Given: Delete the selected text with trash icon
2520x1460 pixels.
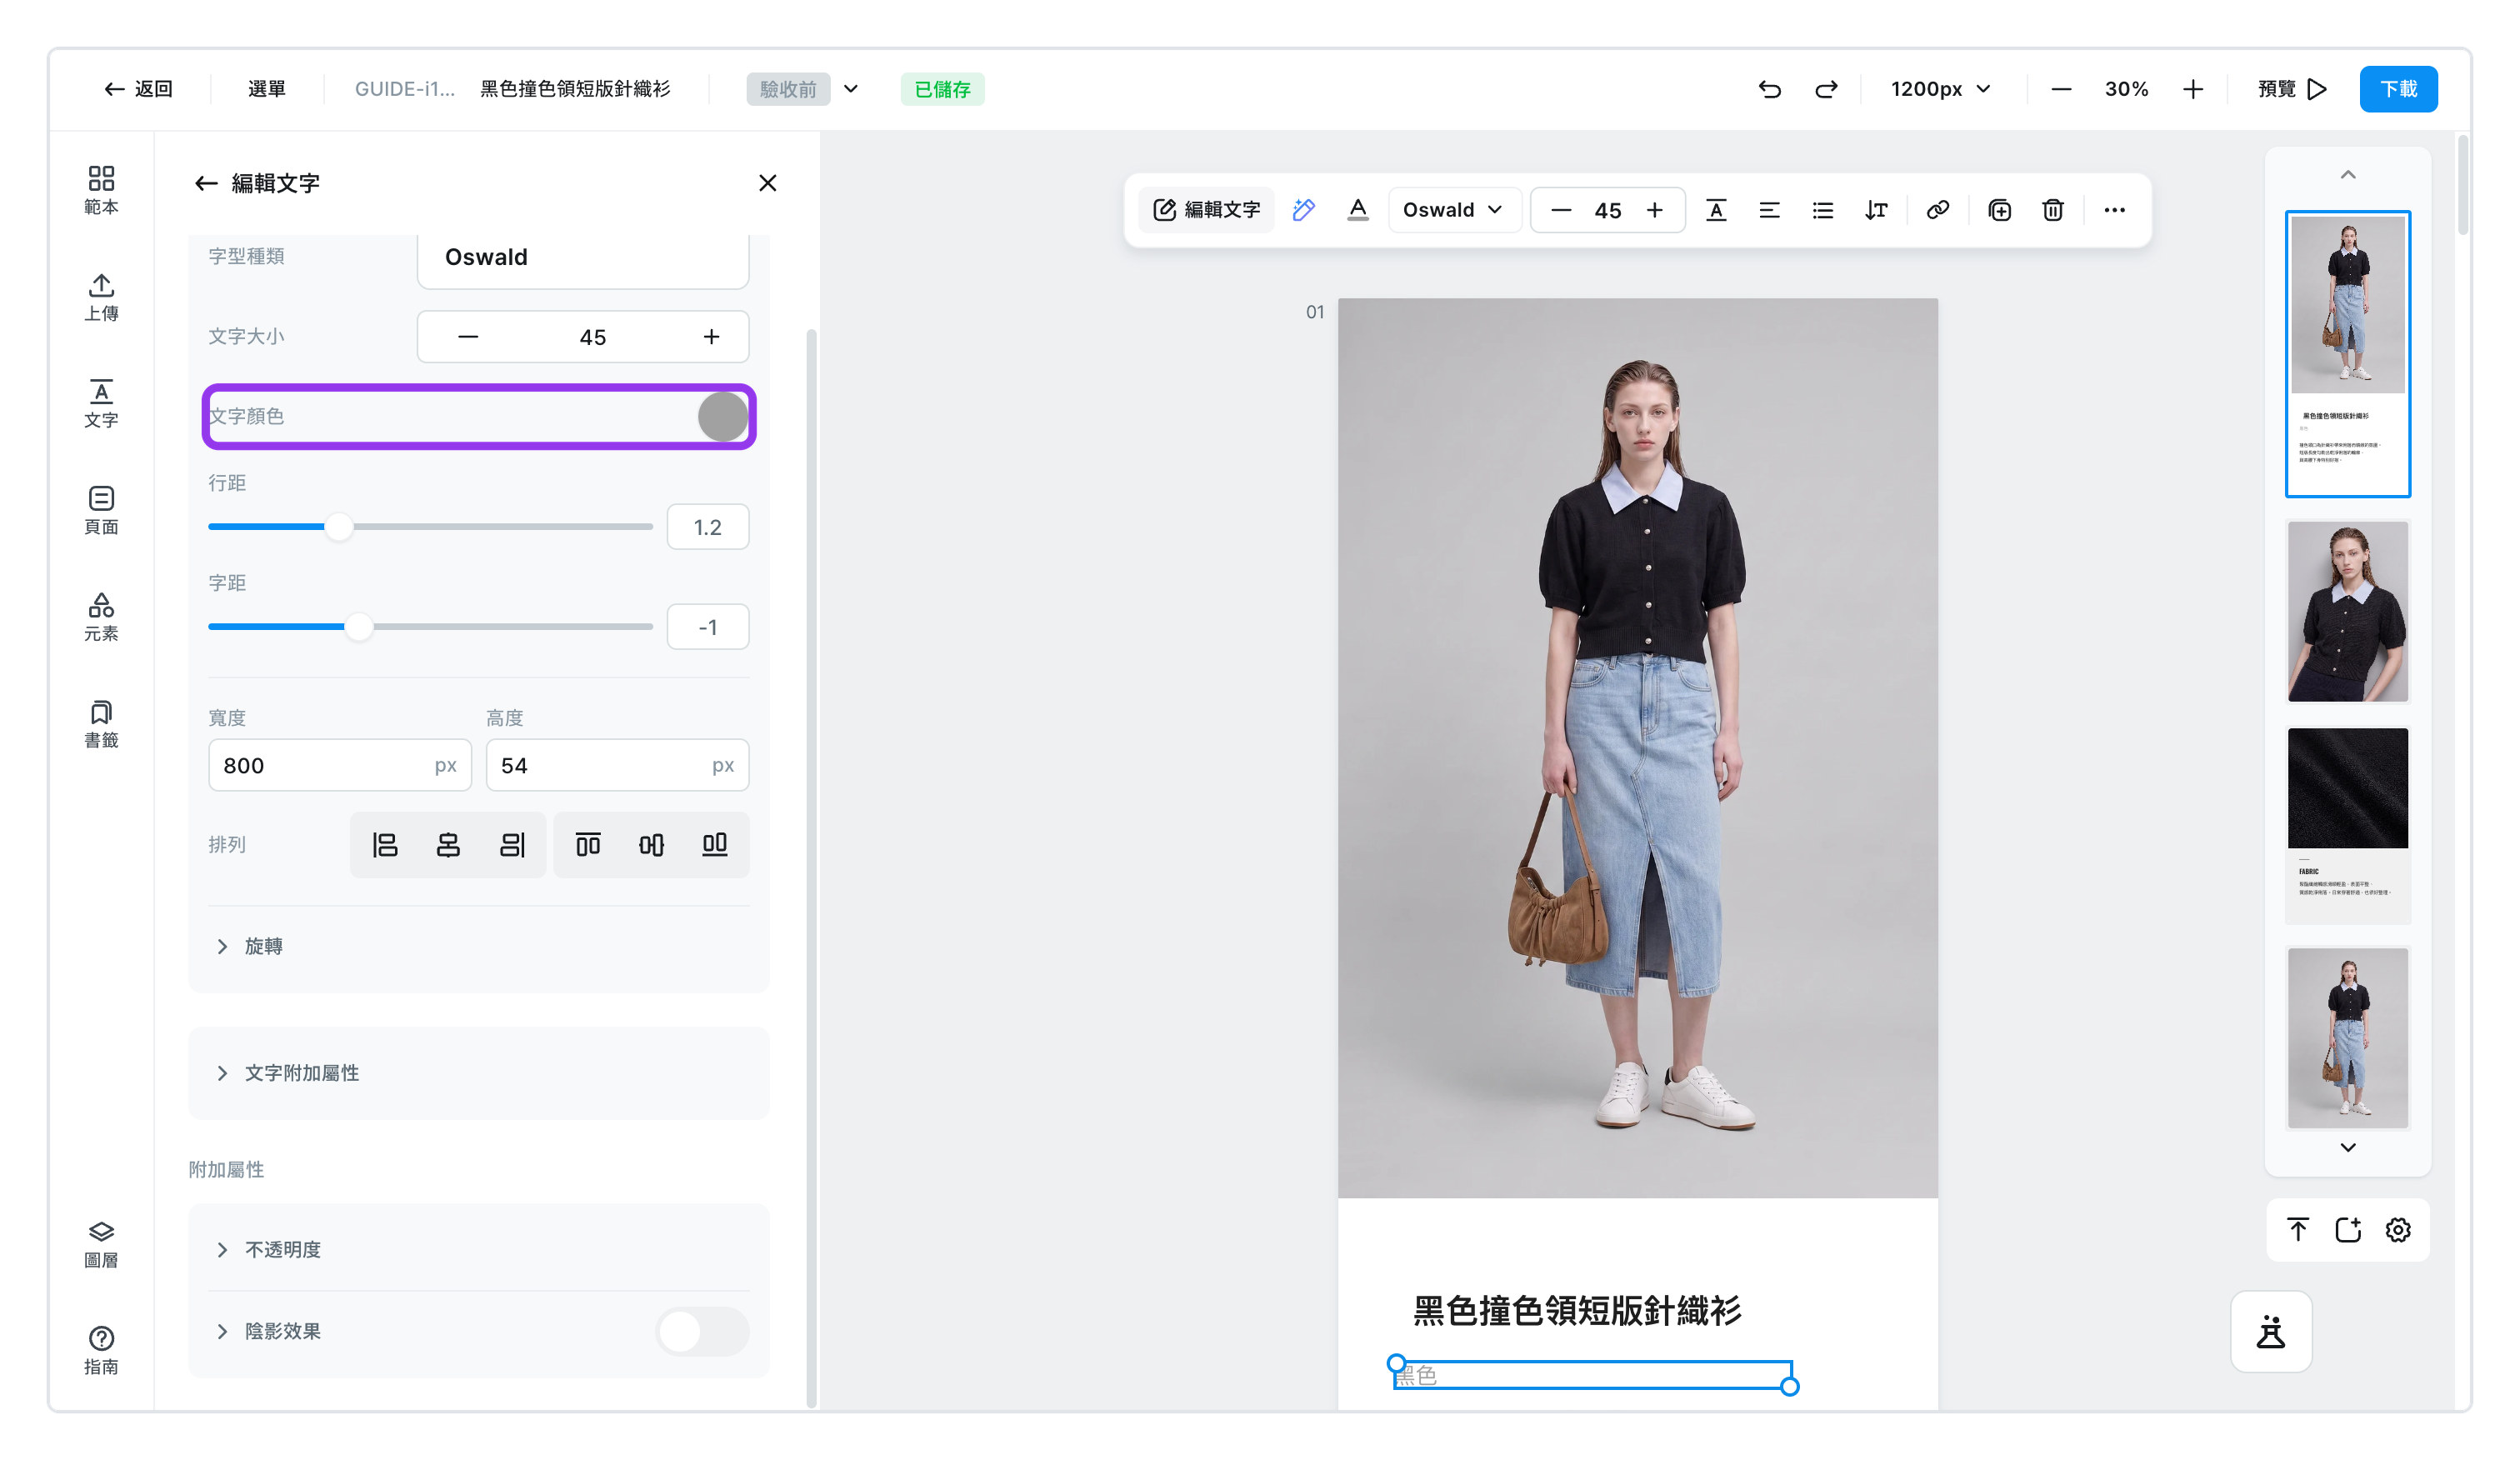Looking at the screenshot, I should point(2052,210).
